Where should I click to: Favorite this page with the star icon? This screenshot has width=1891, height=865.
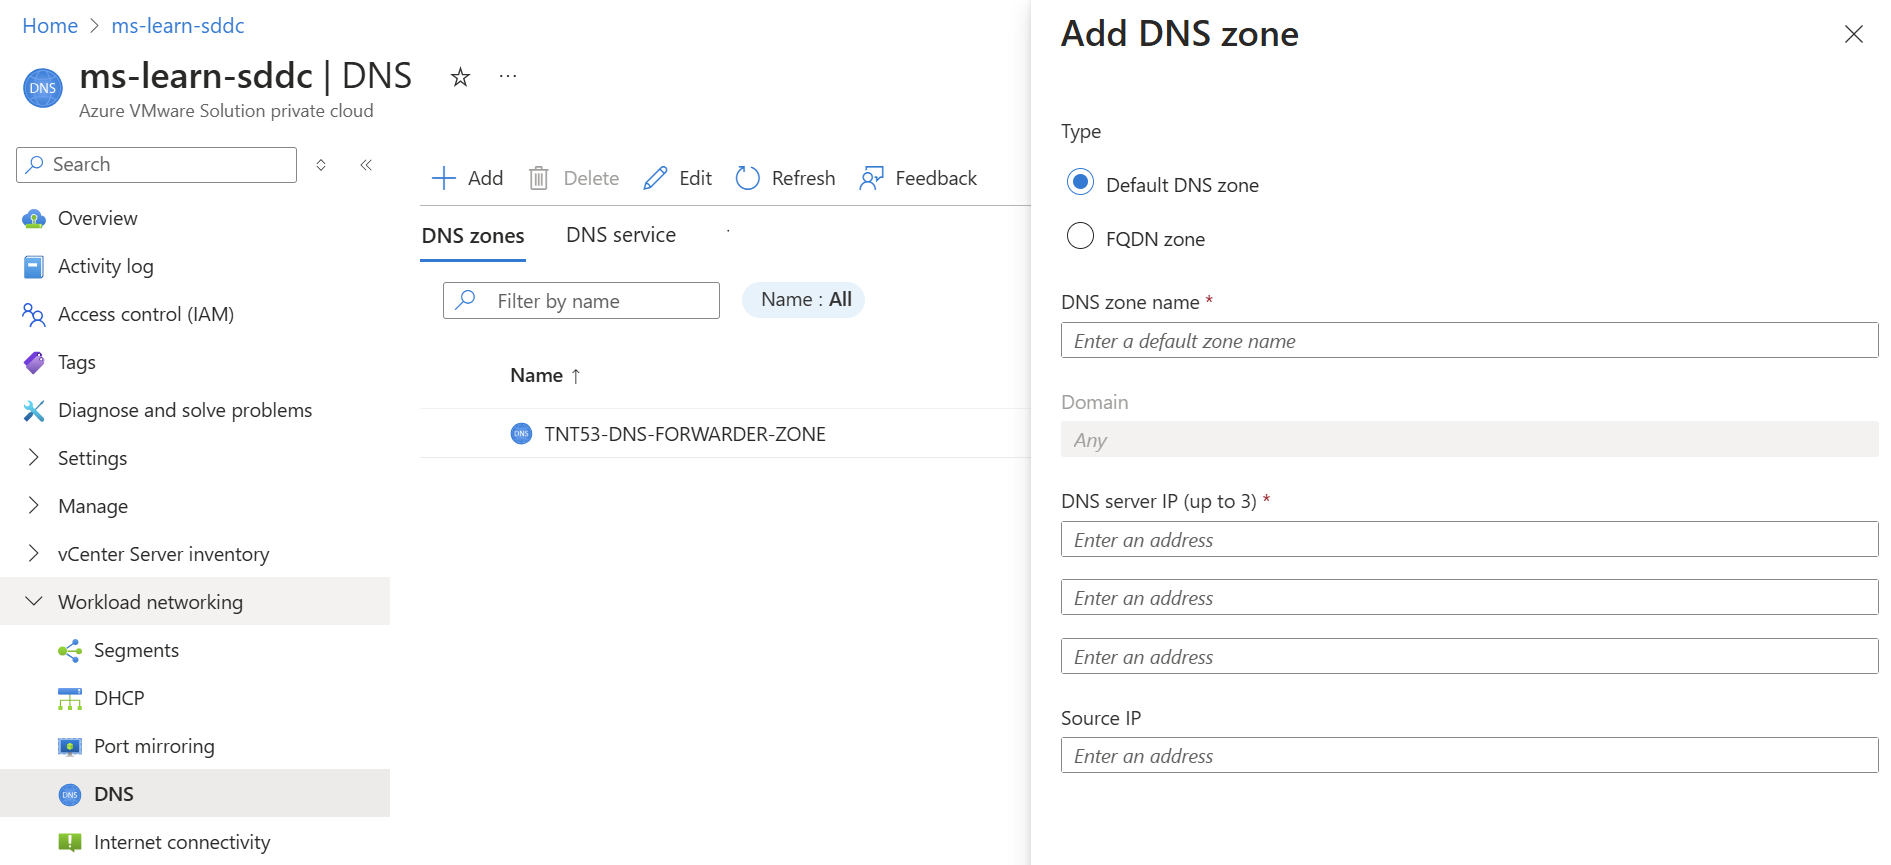460,77
